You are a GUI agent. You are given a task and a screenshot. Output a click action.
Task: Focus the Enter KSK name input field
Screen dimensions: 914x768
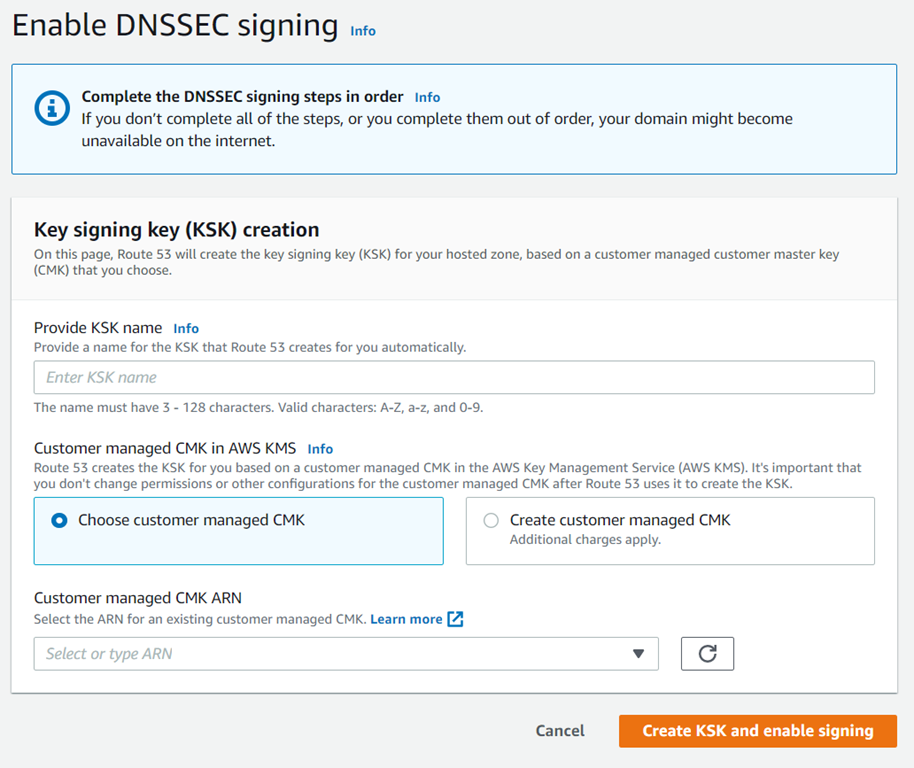coord(454,377)
